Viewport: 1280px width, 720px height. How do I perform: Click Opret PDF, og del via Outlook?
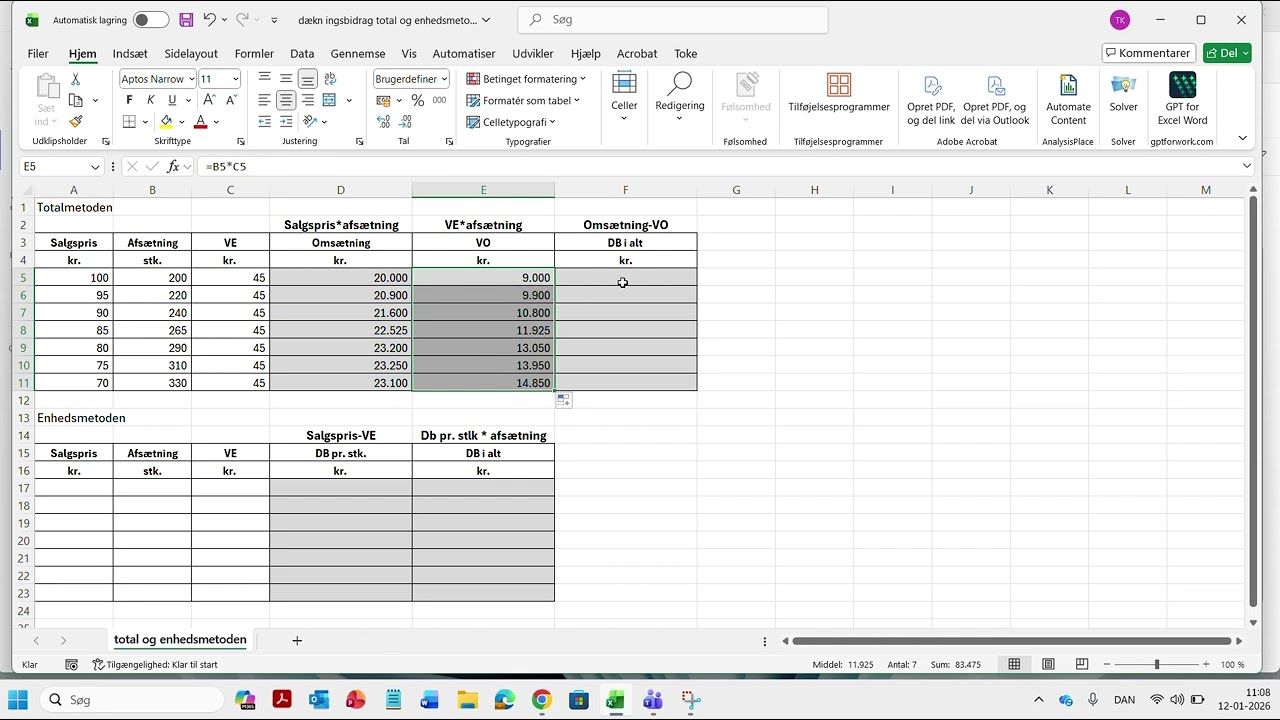995,100
